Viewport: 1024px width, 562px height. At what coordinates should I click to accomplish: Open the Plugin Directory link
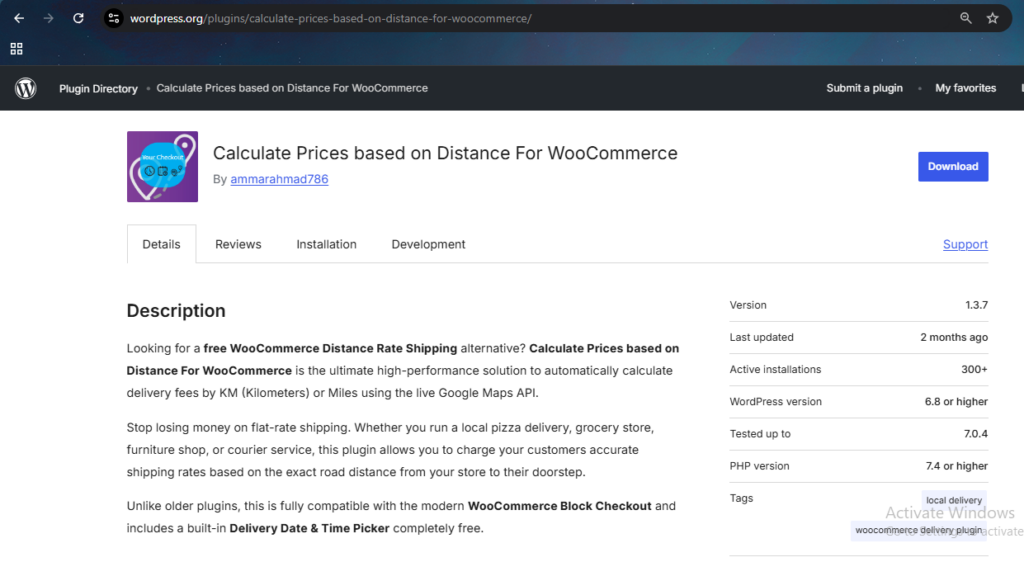[x=99, y=88]
